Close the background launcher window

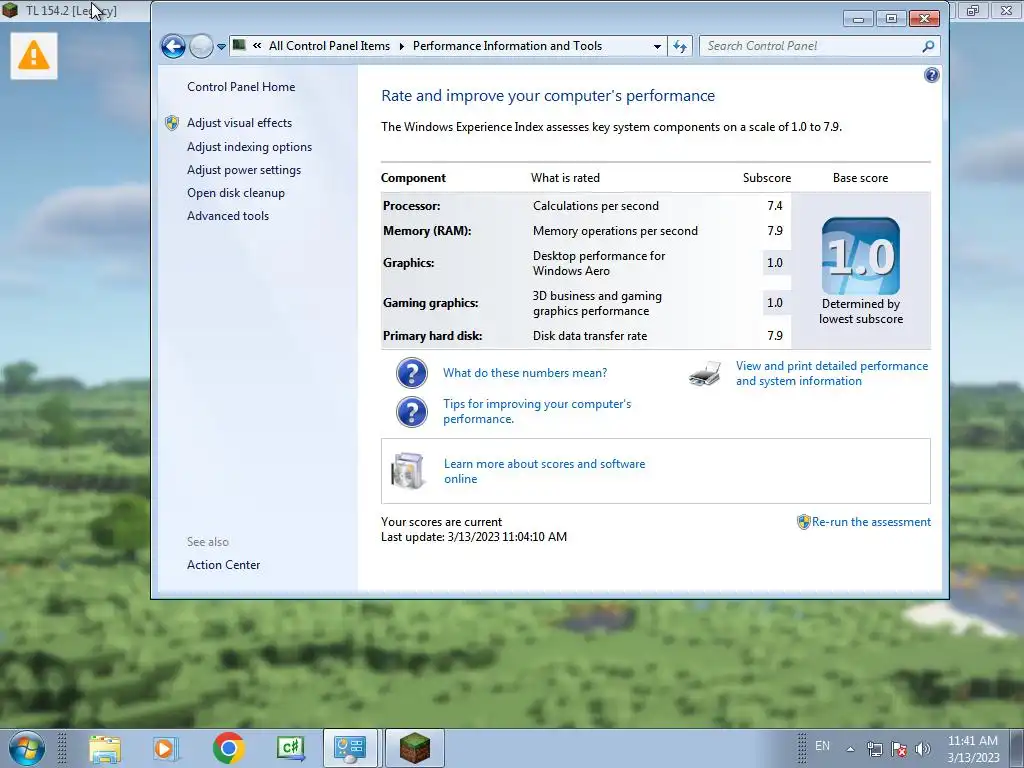tap(1006, 10)
